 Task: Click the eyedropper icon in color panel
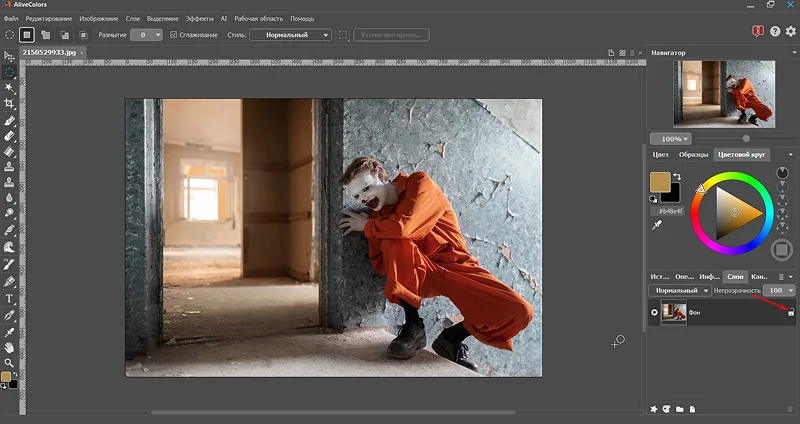(657, 225)
